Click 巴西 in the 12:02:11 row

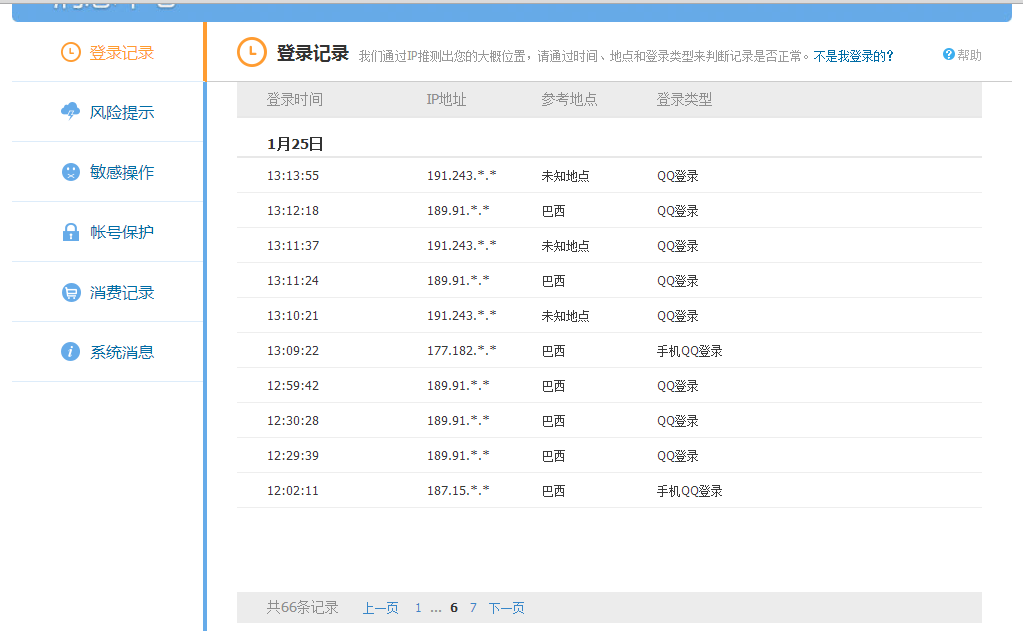553,491
